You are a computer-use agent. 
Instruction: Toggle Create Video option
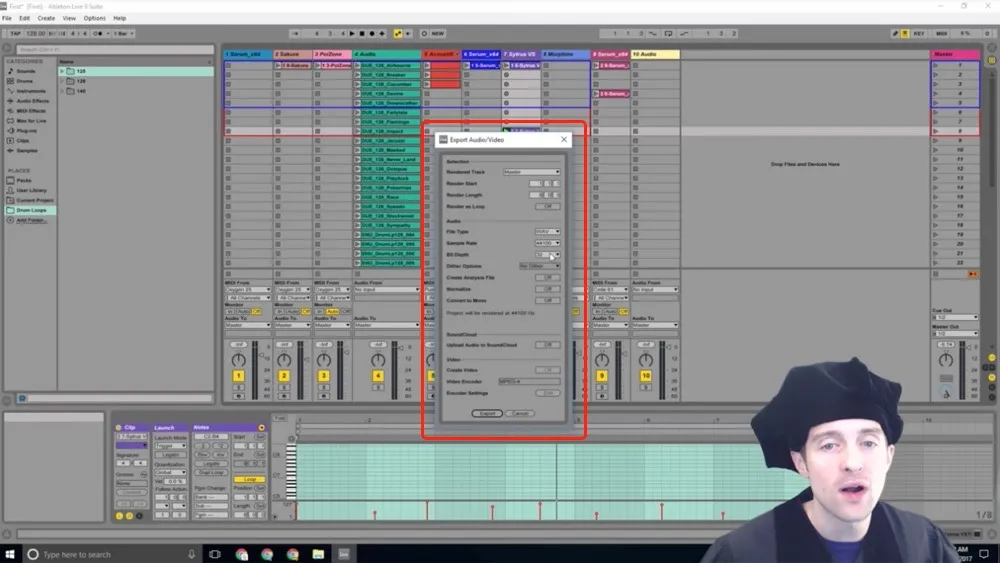[x=547, y=370]
